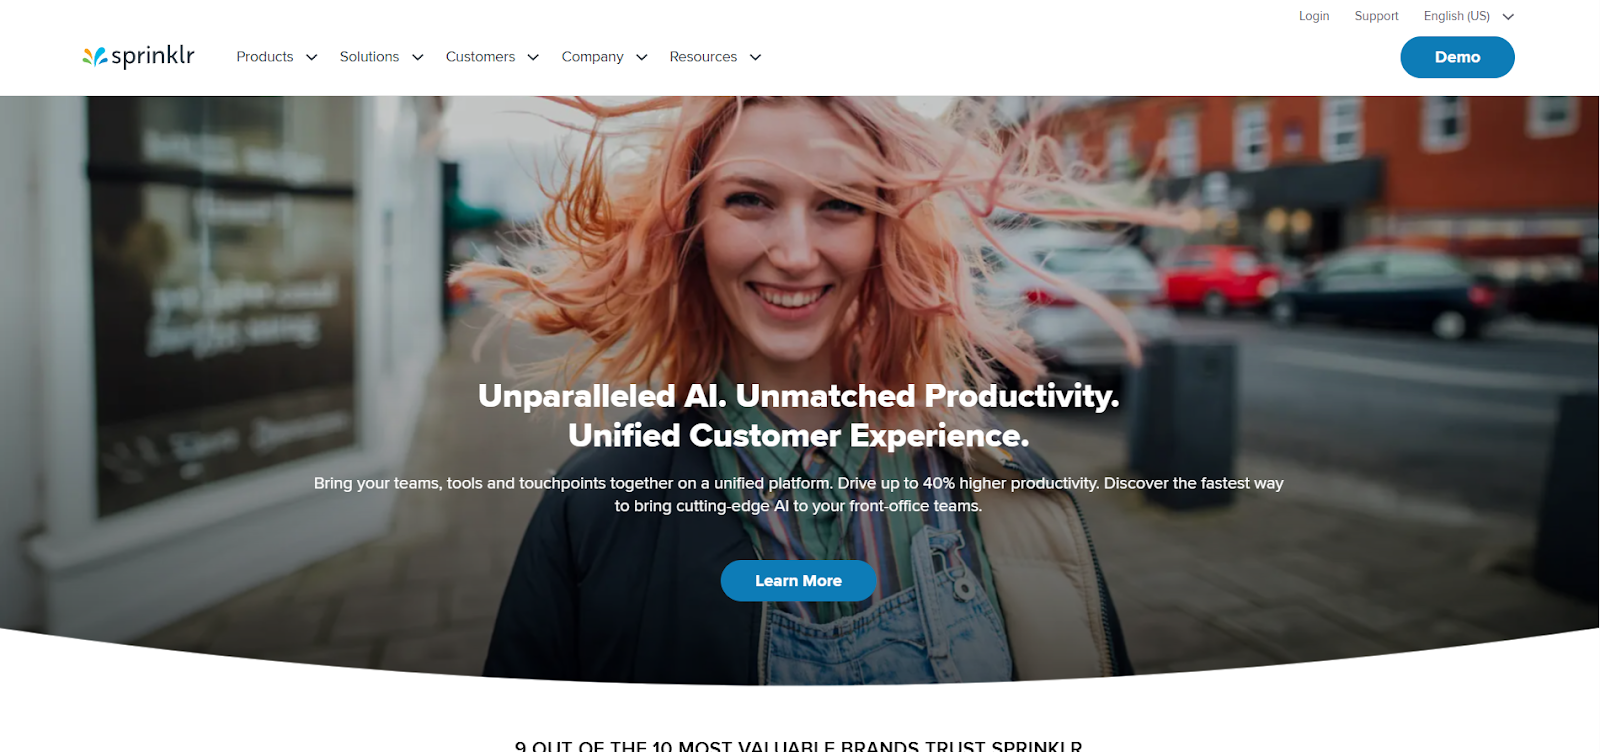The width and height of the screenshot is (1600, 752).
Task: Expand the Resources chevron arrow
Action: click(755, 57)
